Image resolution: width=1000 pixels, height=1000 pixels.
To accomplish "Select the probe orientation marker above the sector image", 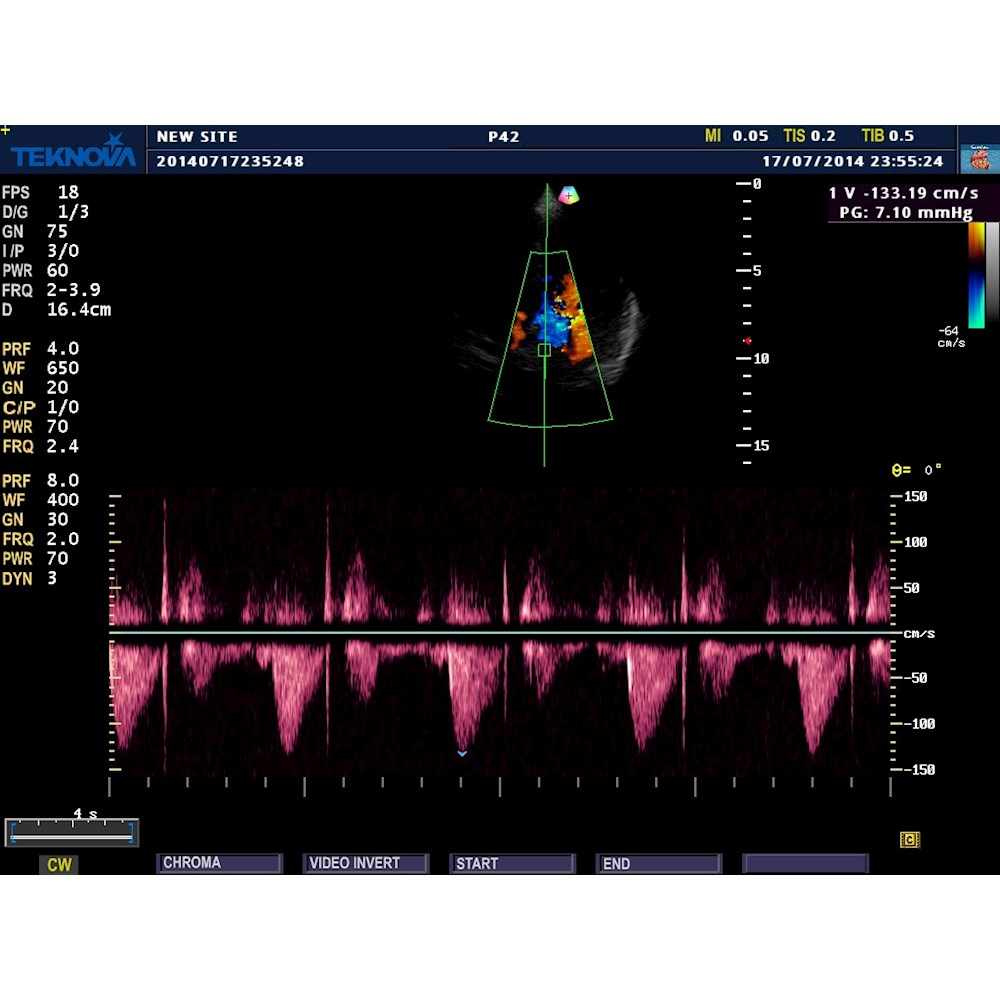I will [570, 195].
